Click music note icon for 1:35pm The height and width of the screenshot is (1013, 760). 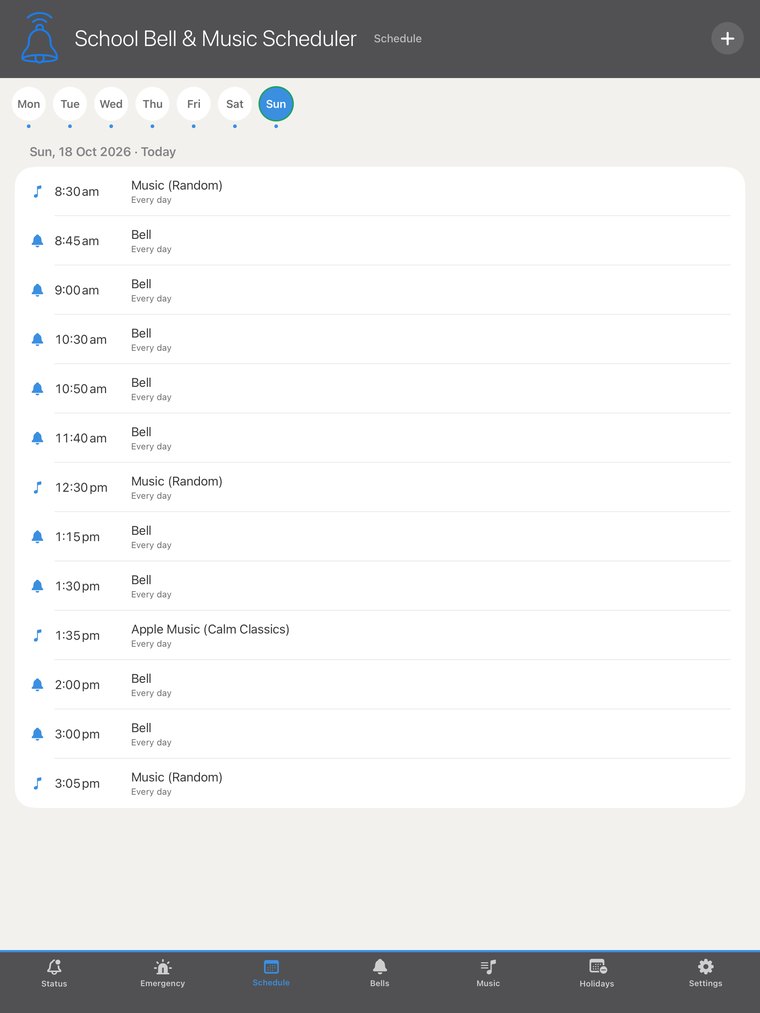coord(37,635)
